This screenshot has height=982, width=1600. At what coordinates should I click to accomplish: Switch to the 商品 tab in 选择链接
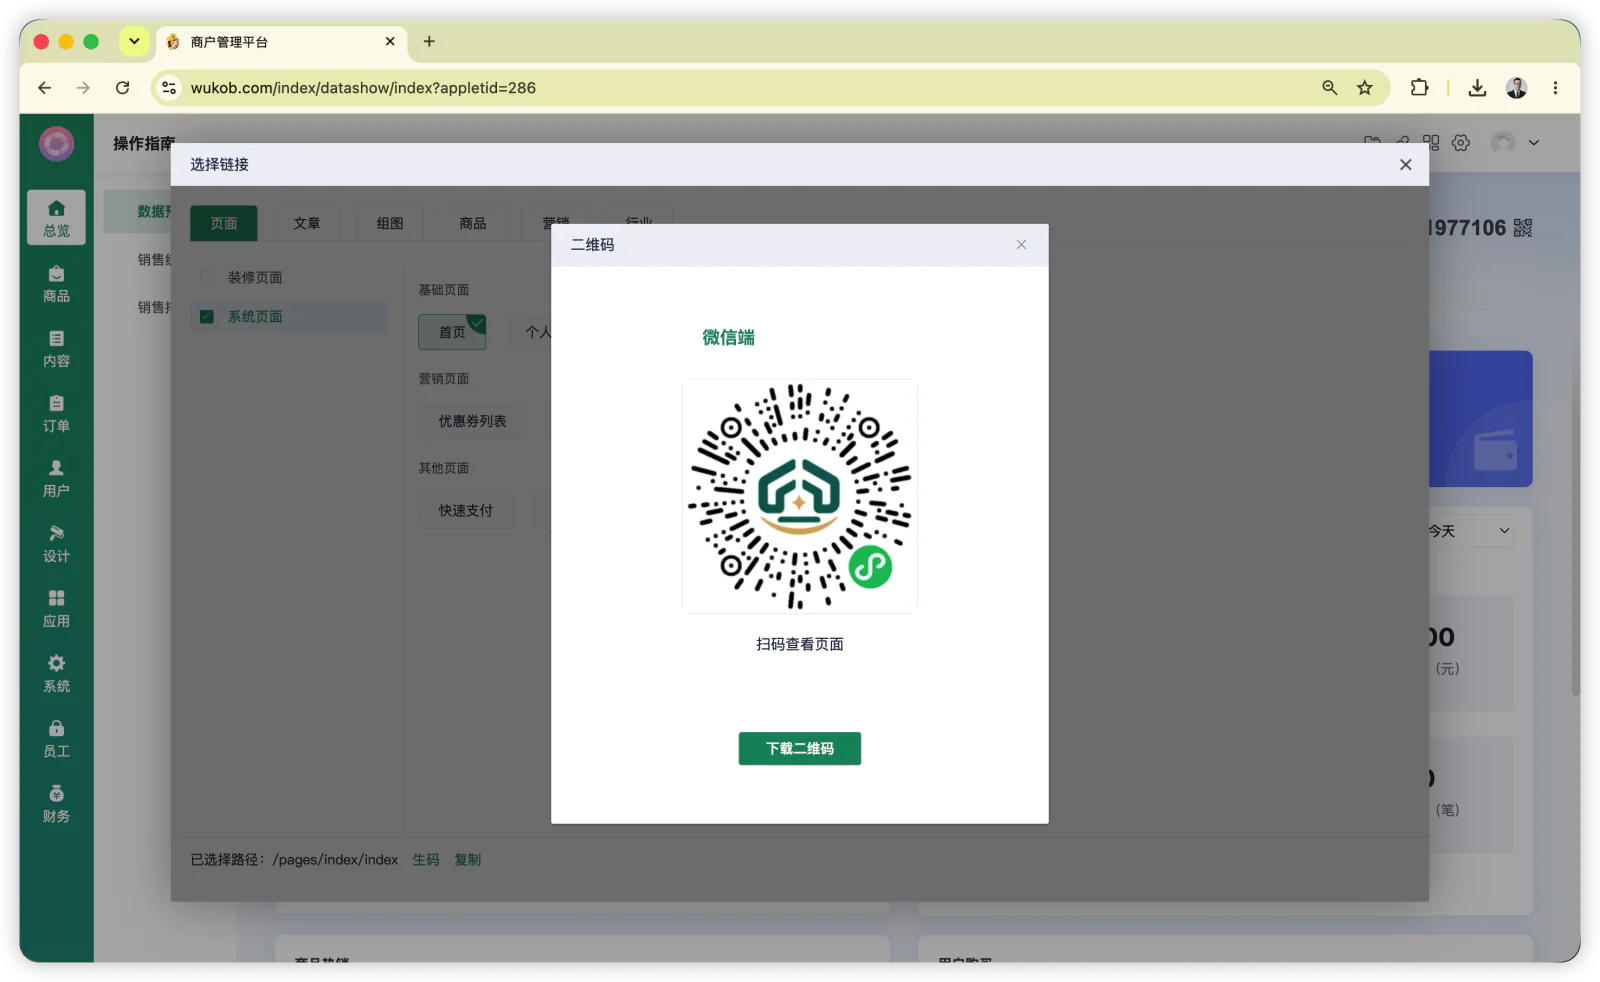pos(473,223)
